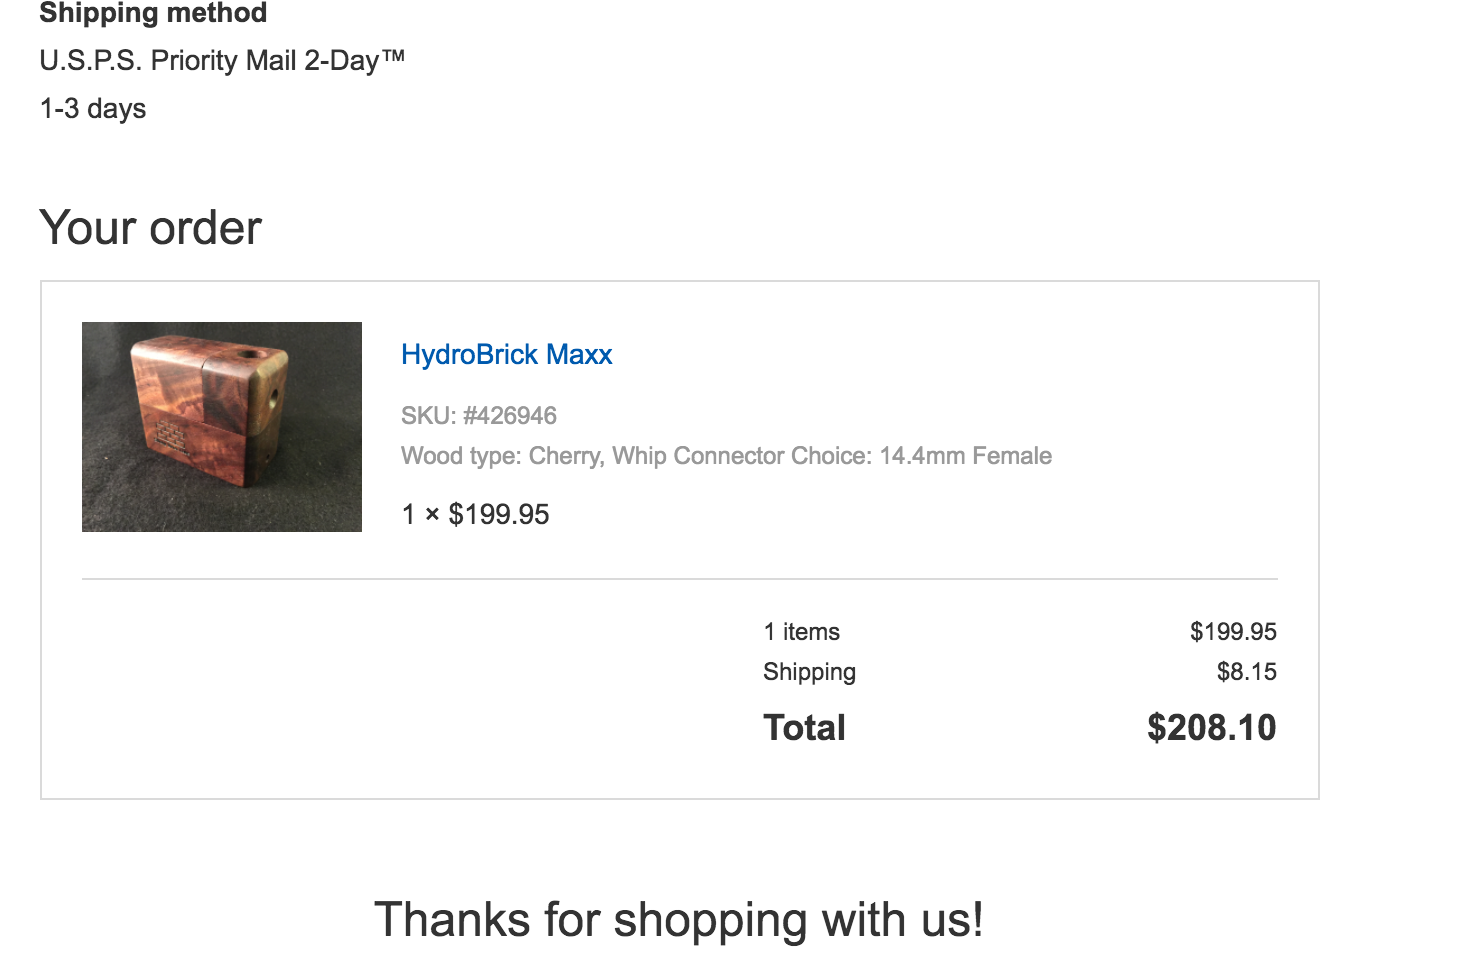Select the SKU #426946 text
This screenshot has height=960, width=1484.
[479, 416]
